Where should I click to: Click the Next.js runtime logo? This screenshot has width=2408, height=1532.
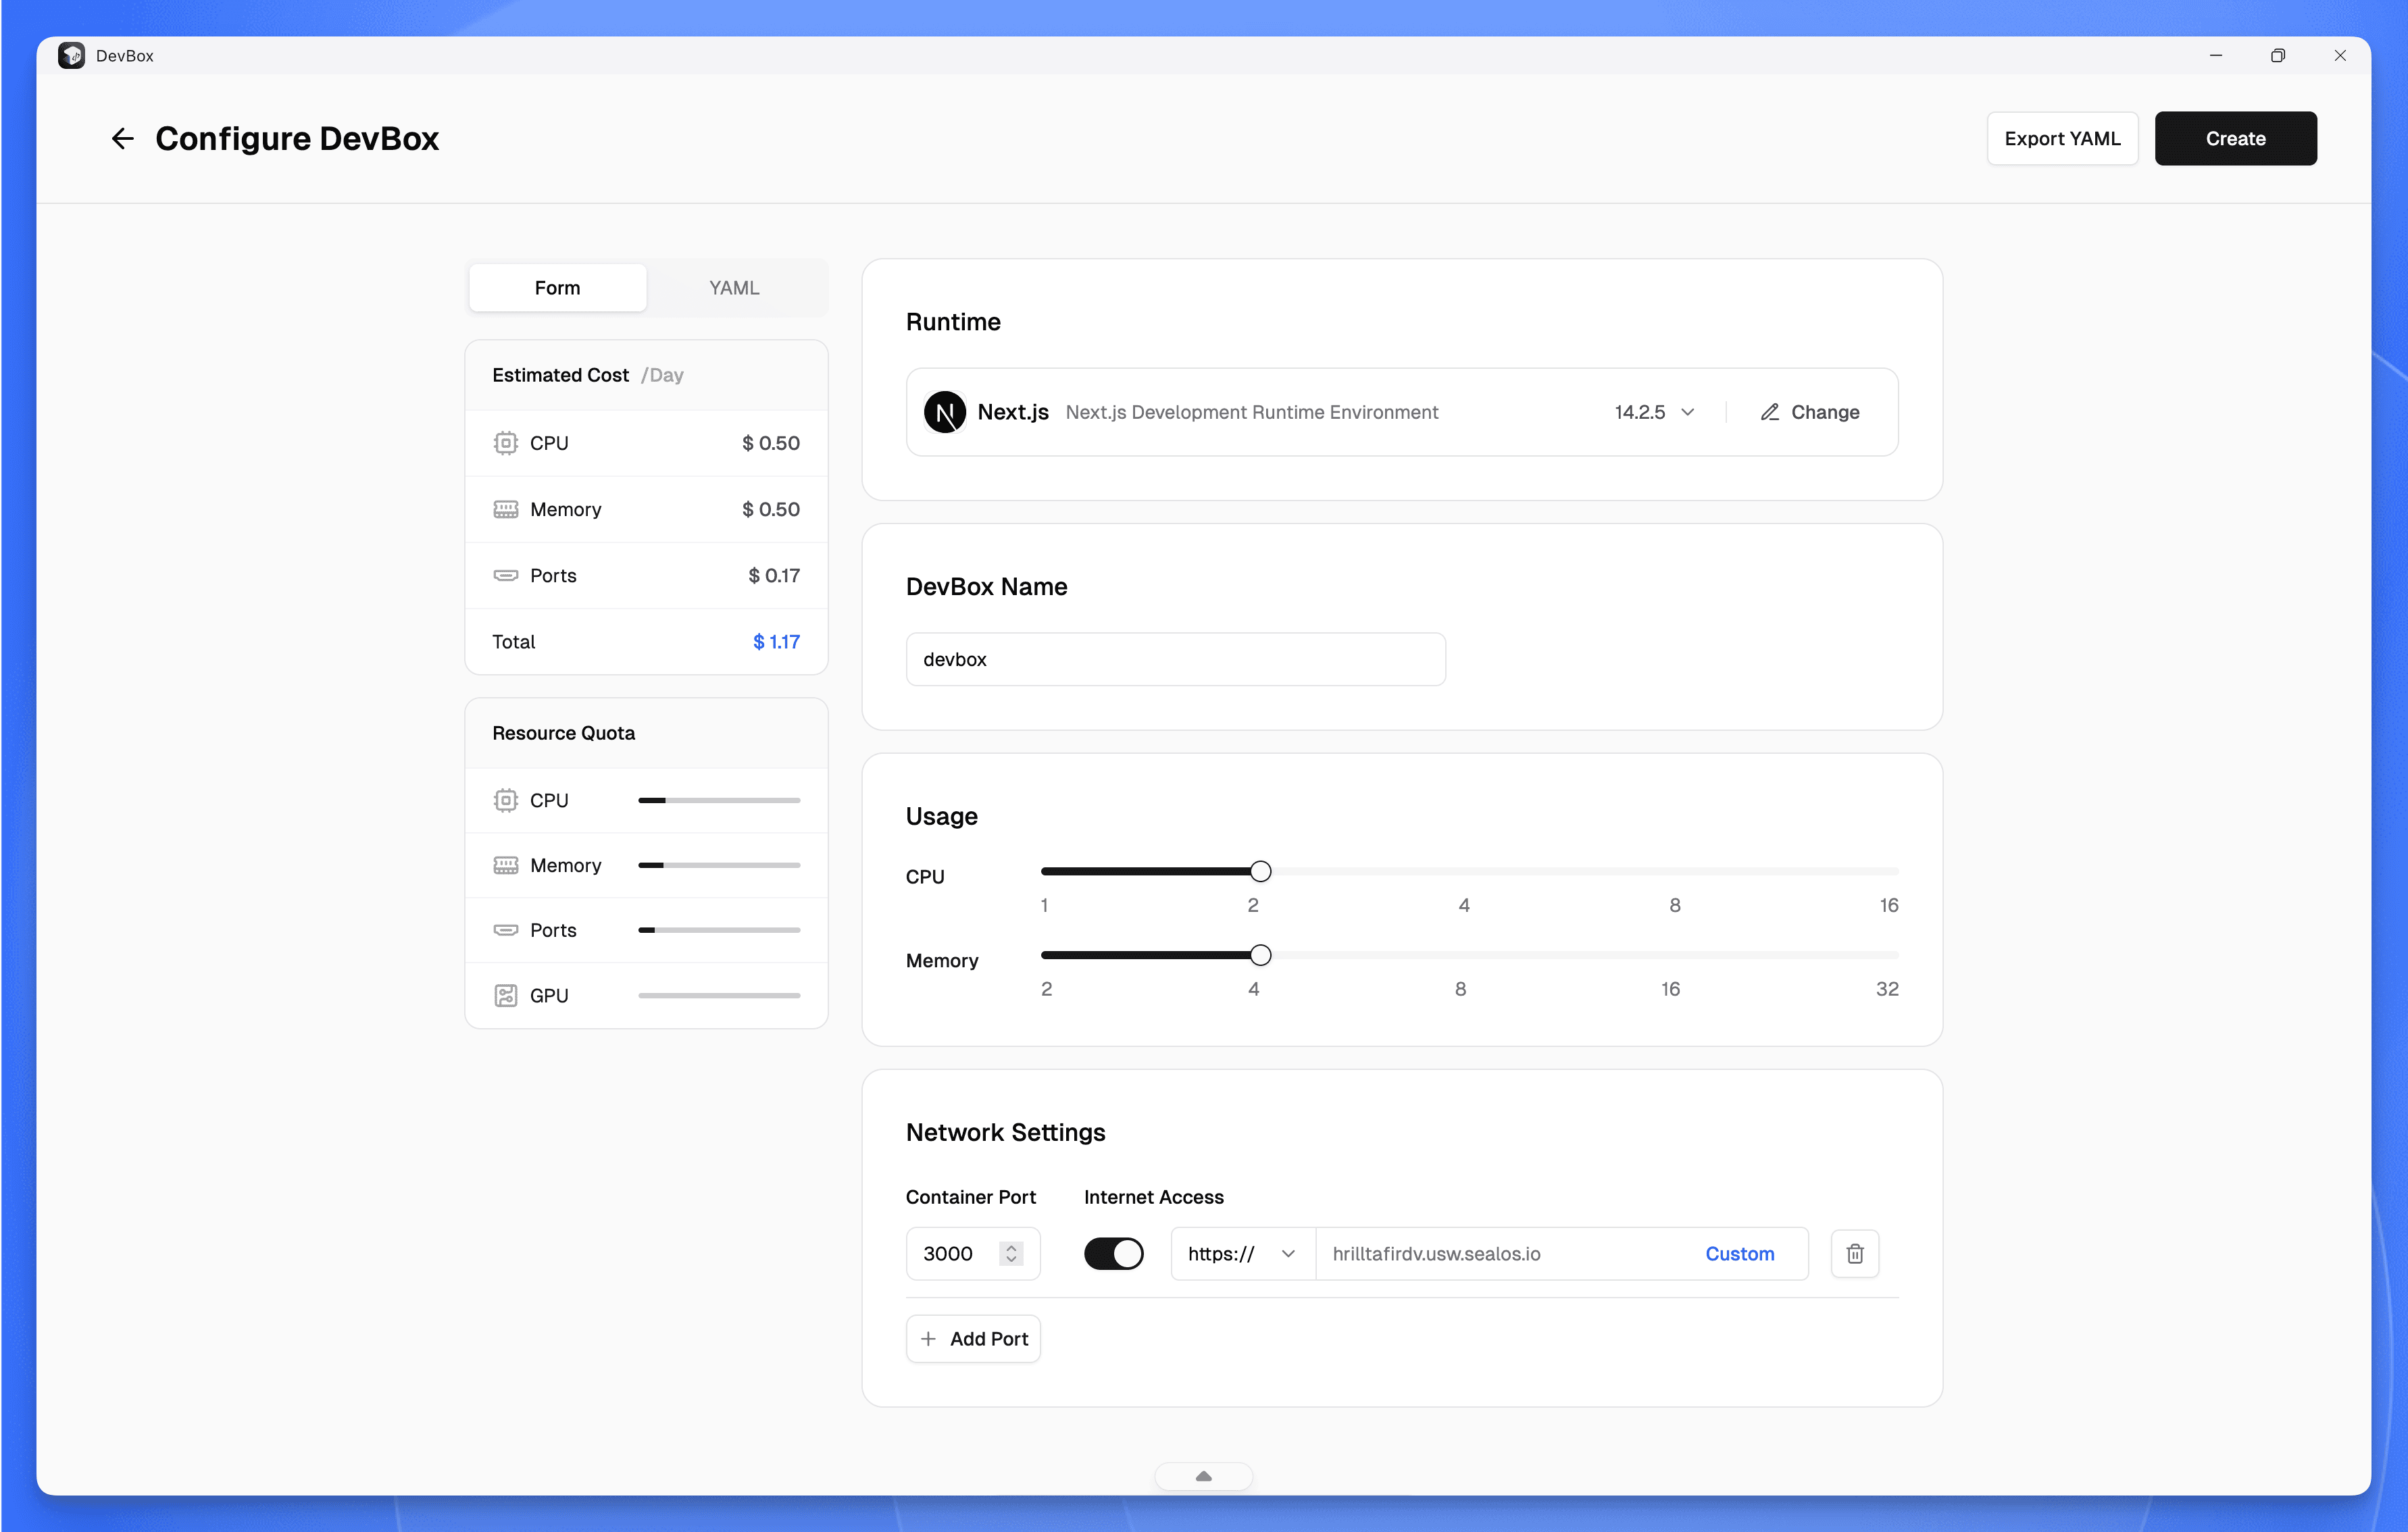(x=944, y=412)
